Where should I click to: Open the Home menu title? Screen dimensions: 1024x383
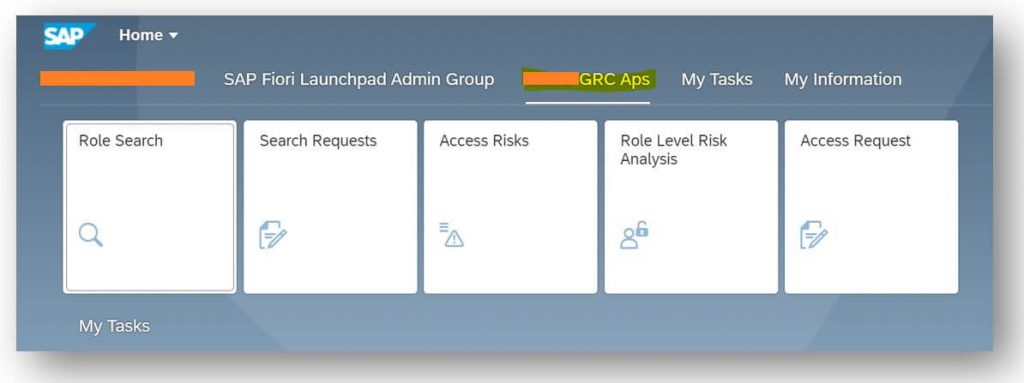coord(141,35)
